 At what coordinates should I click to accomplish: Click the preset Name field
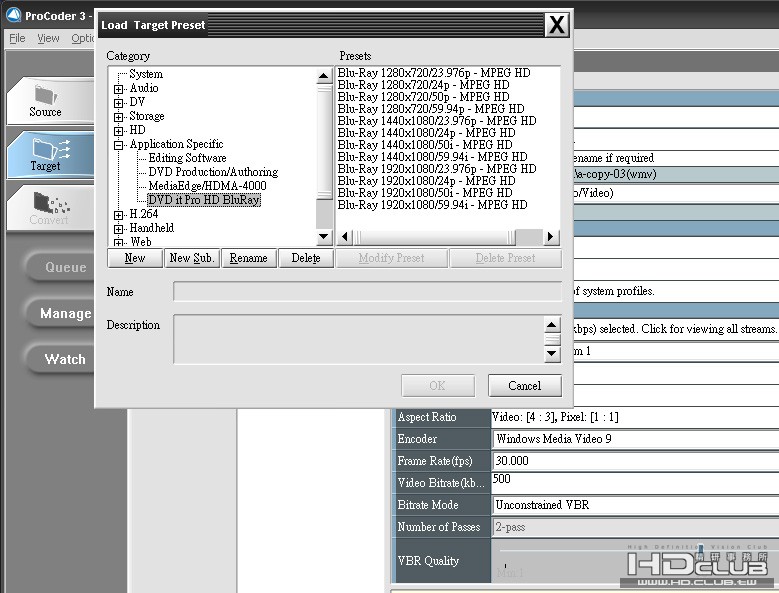(x=367, y=292)
